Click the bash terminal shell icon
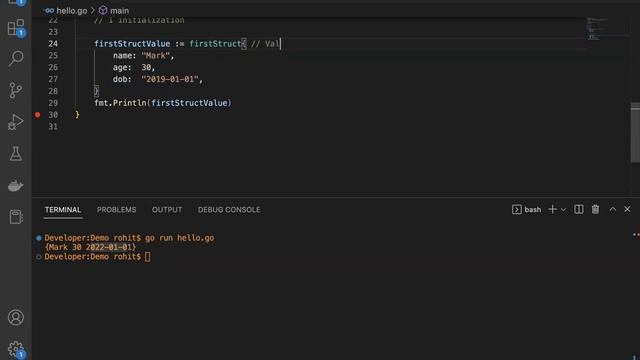640x360 pixels. click(516, 209)
